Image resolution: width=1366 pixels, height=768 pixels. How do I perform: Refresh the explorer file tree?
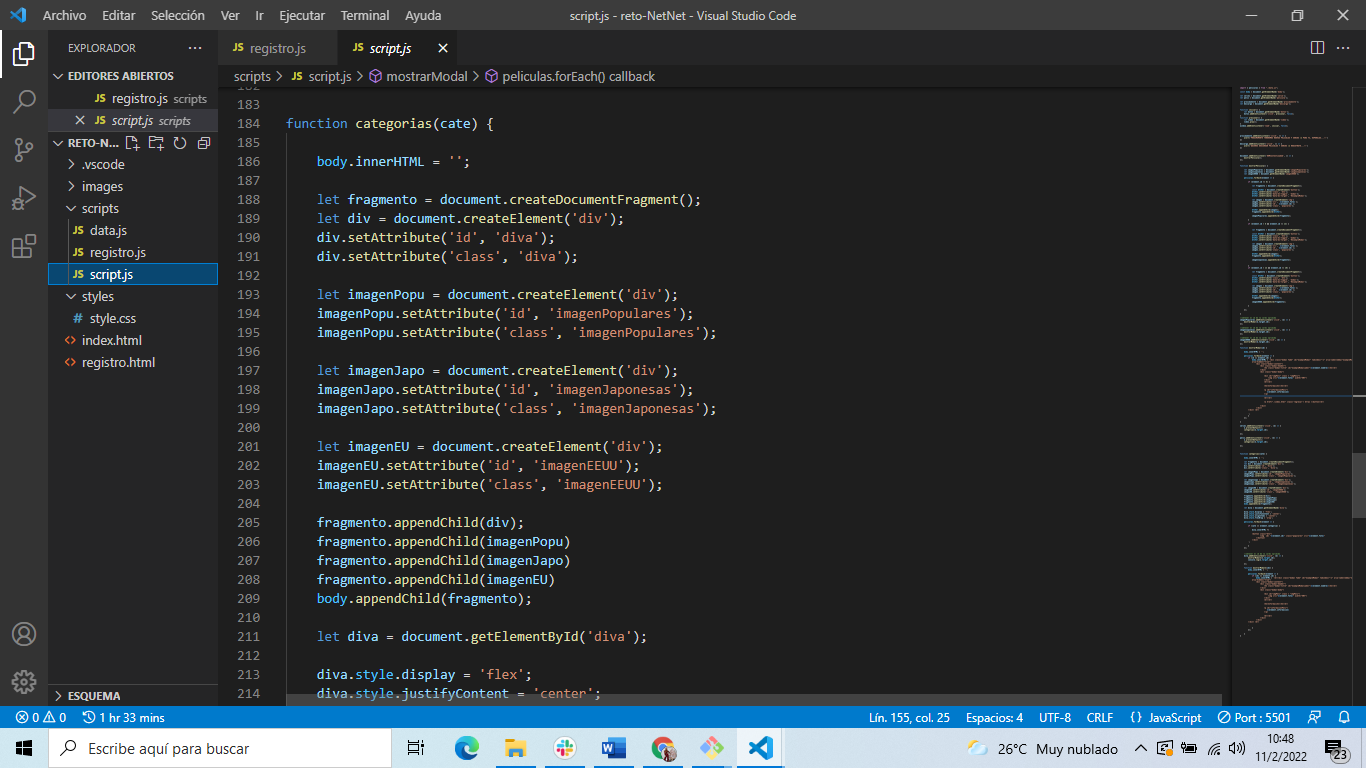point(180,143)
